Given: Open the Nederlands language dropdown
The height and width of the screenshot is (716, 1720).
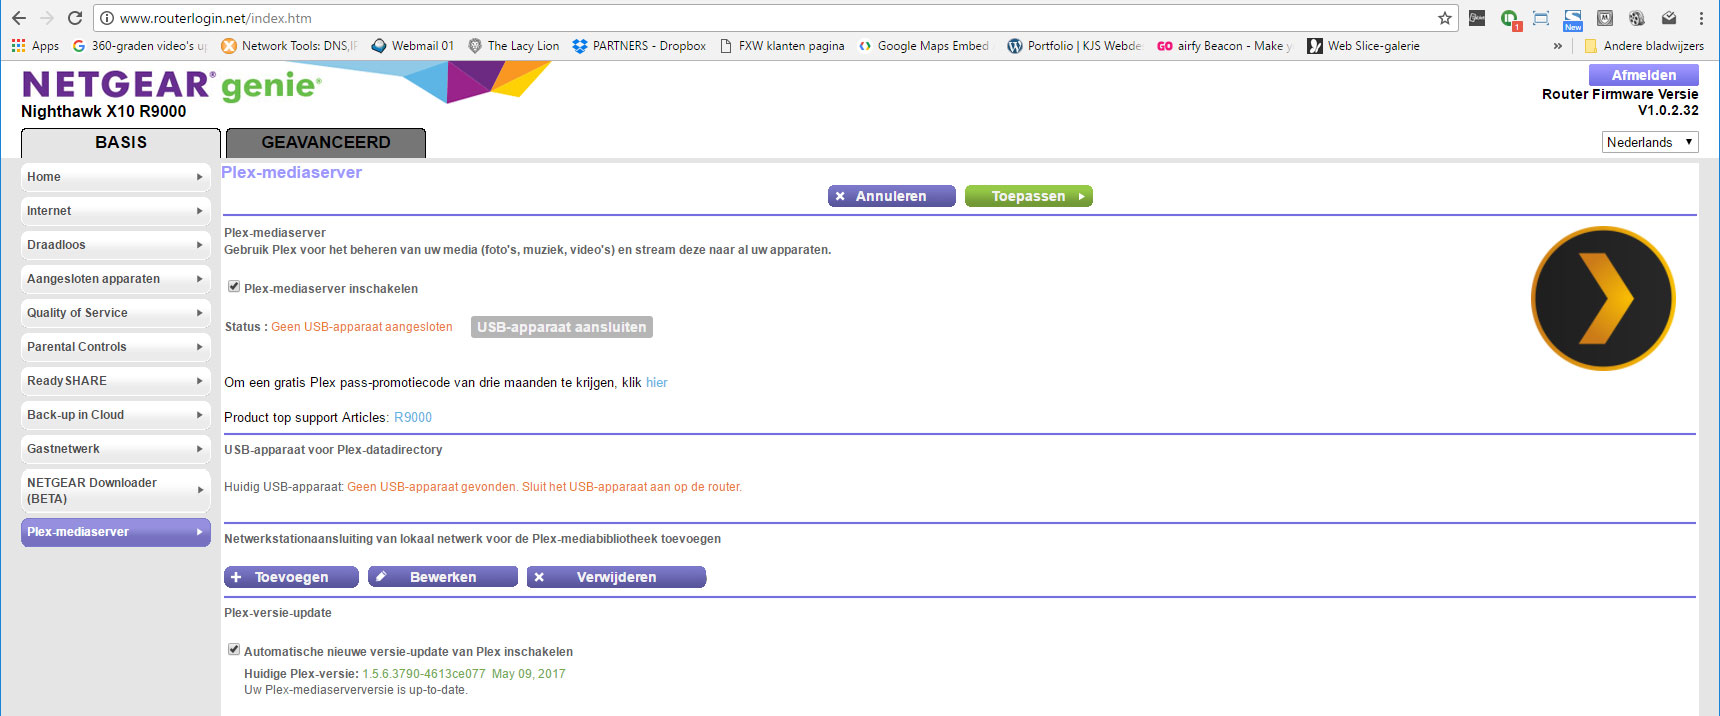Looking at the screenshot, I should pyautogui.click(x=1650, y=142).
